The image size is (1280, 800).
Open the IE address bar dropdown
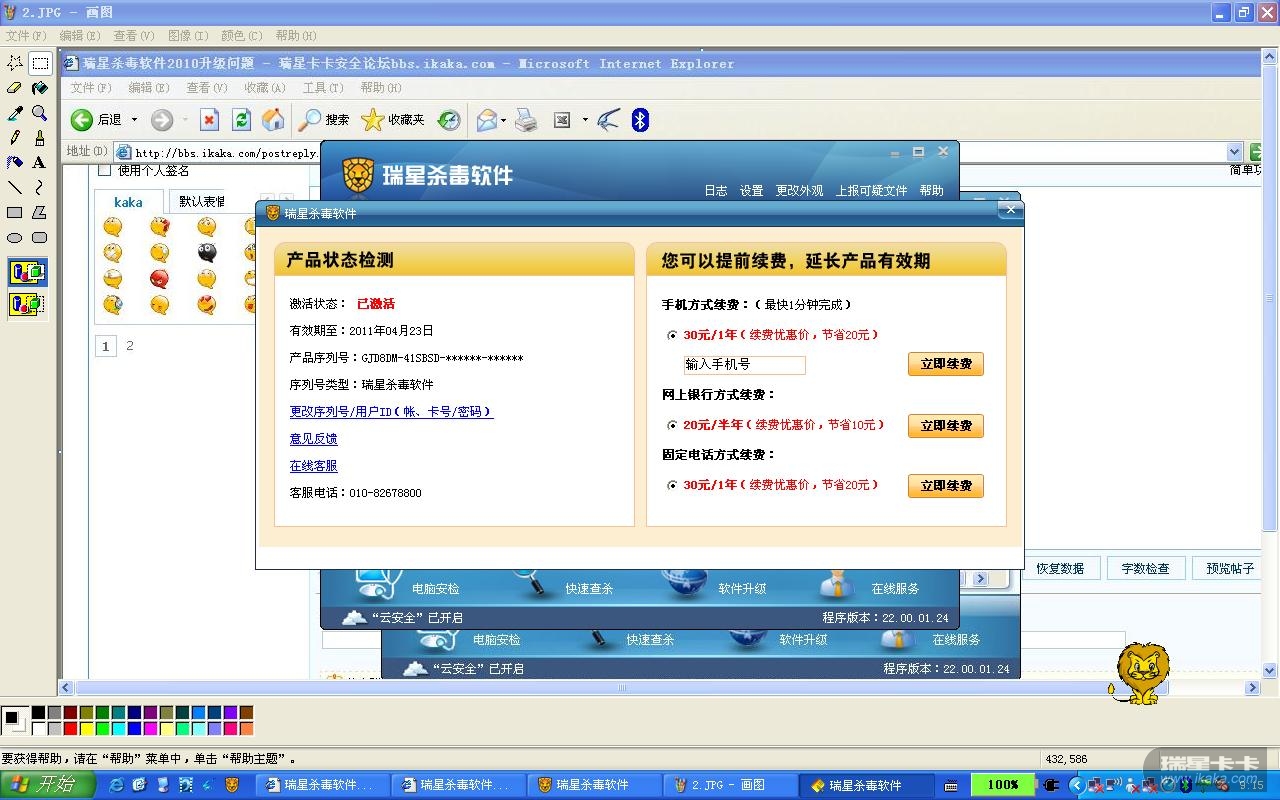pos(1234,152)
